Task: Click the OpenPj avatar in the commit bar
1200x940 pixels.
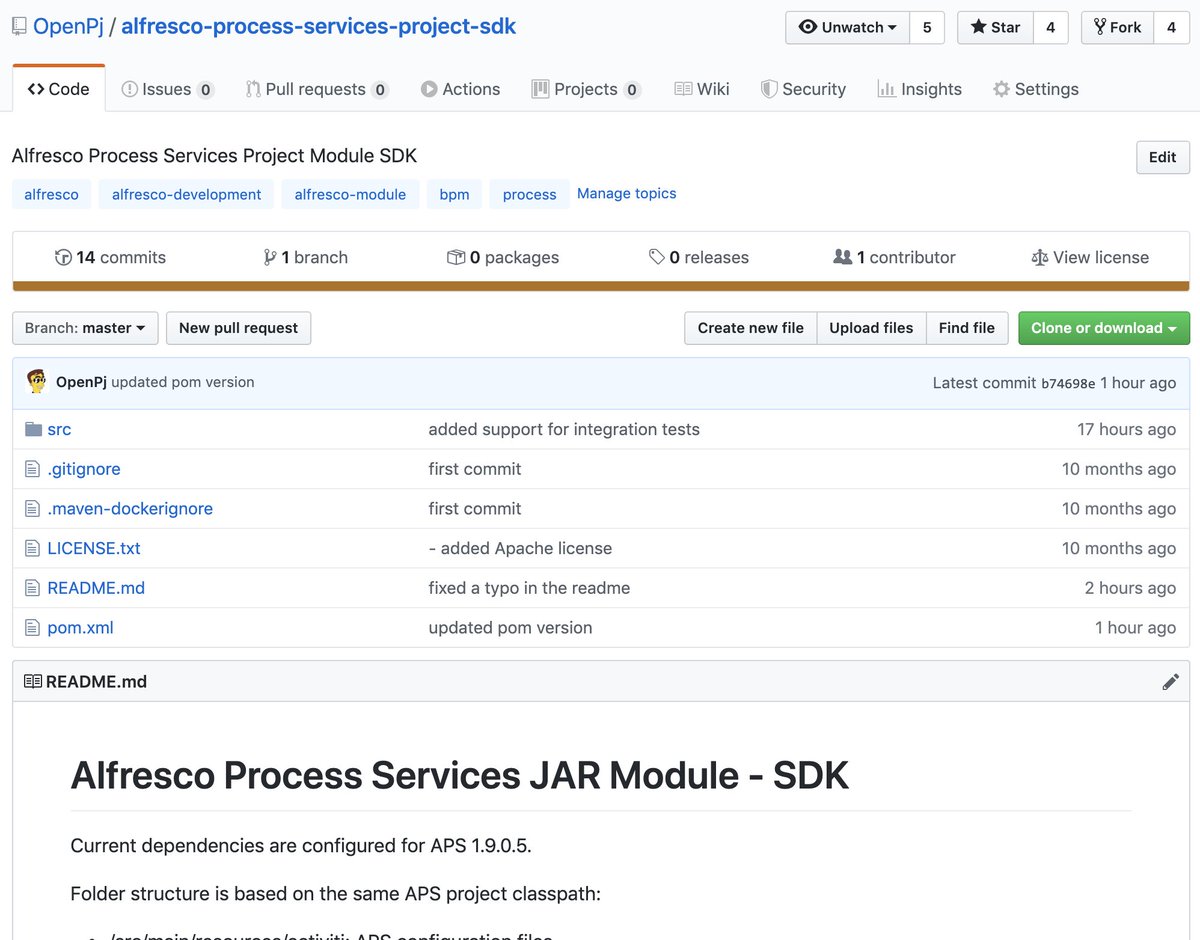Action: point(37,382)
